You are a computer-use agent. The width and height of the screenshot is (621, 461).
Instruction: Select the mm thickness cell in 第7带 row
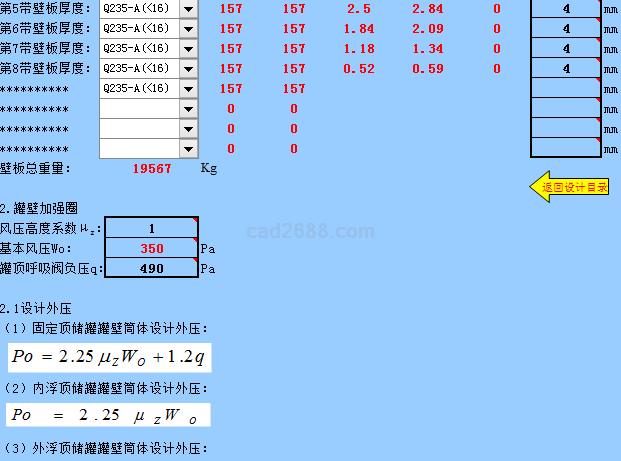[566, 49]
